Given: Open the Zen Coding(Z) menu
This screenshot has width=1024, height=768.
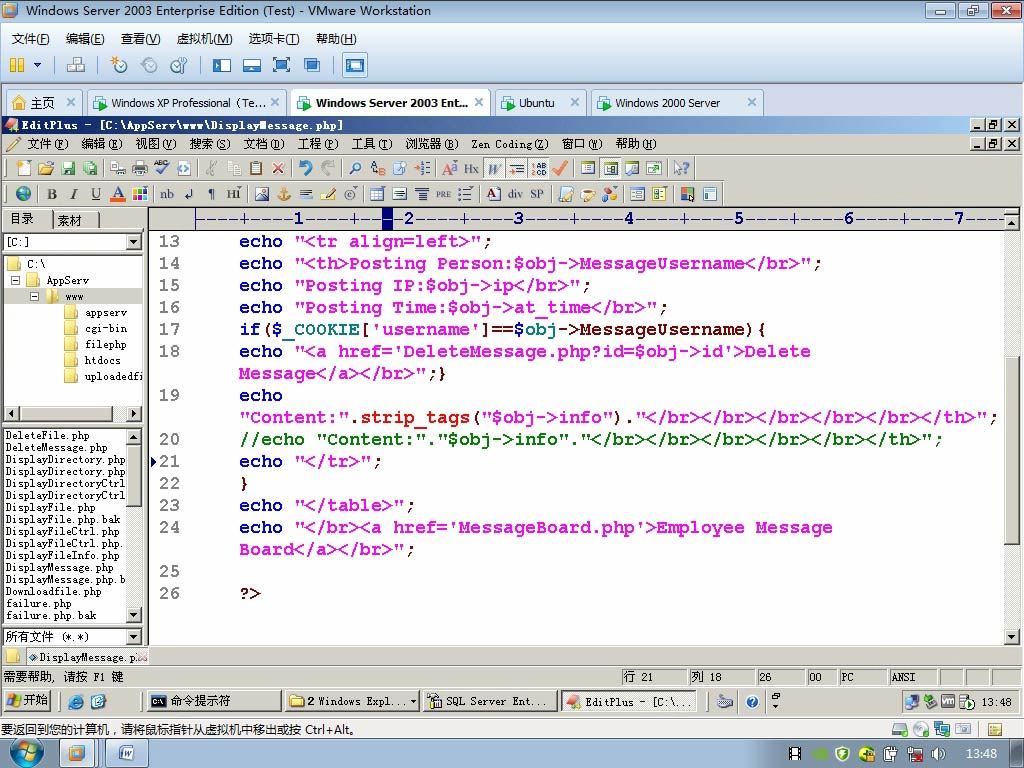Looking at the screenshot, I should (x=509, y=144).
